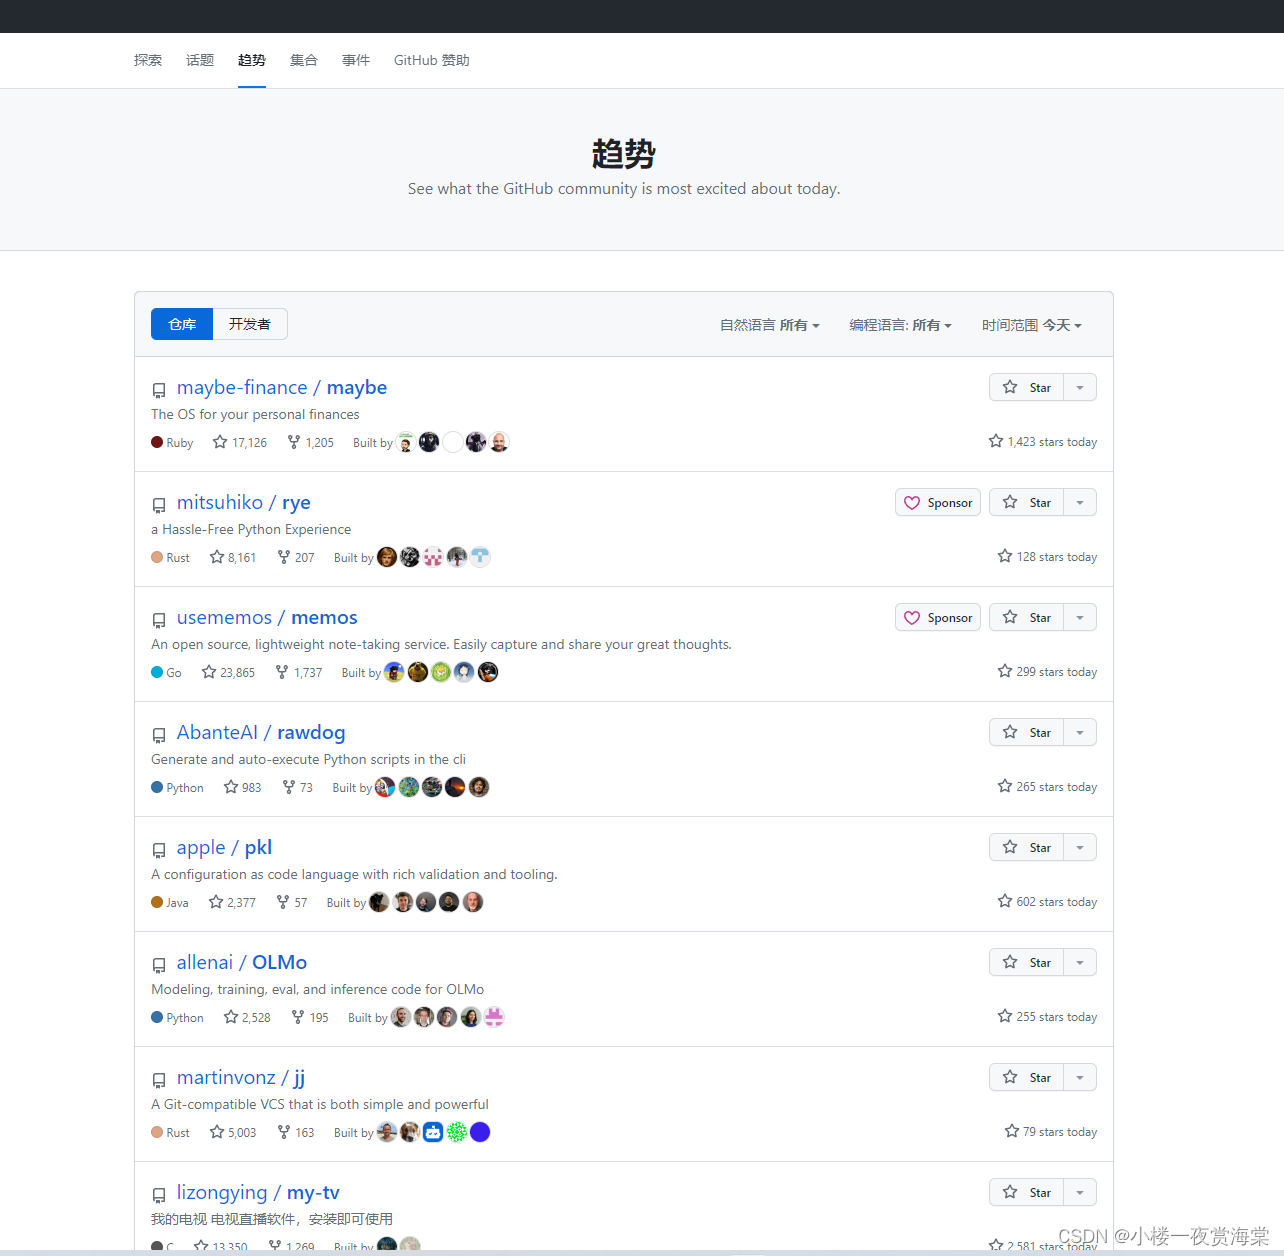The image size is (1284, 1256).
Task: Click the fork icon showing 1,205 on maybe
Action: click(292, 442)
